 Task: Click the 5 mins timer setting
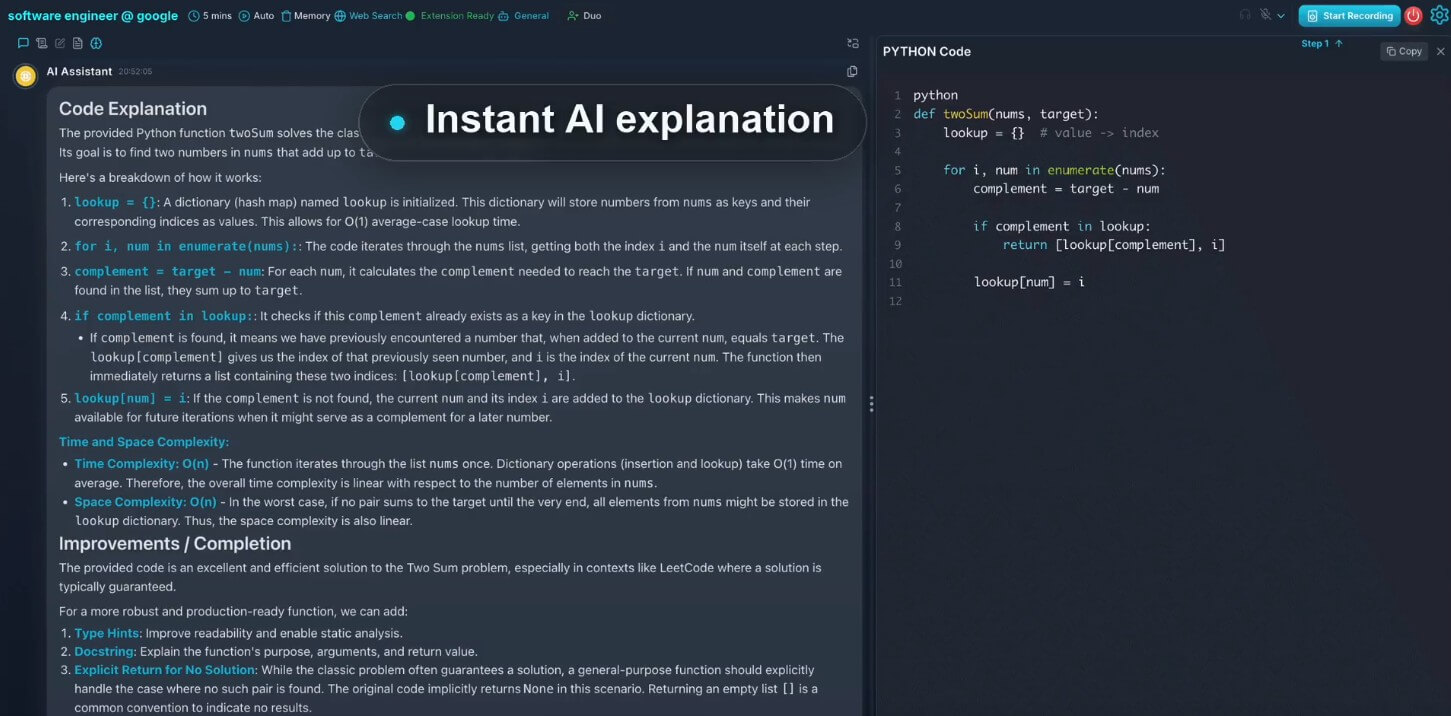click(x=210, y=16)
